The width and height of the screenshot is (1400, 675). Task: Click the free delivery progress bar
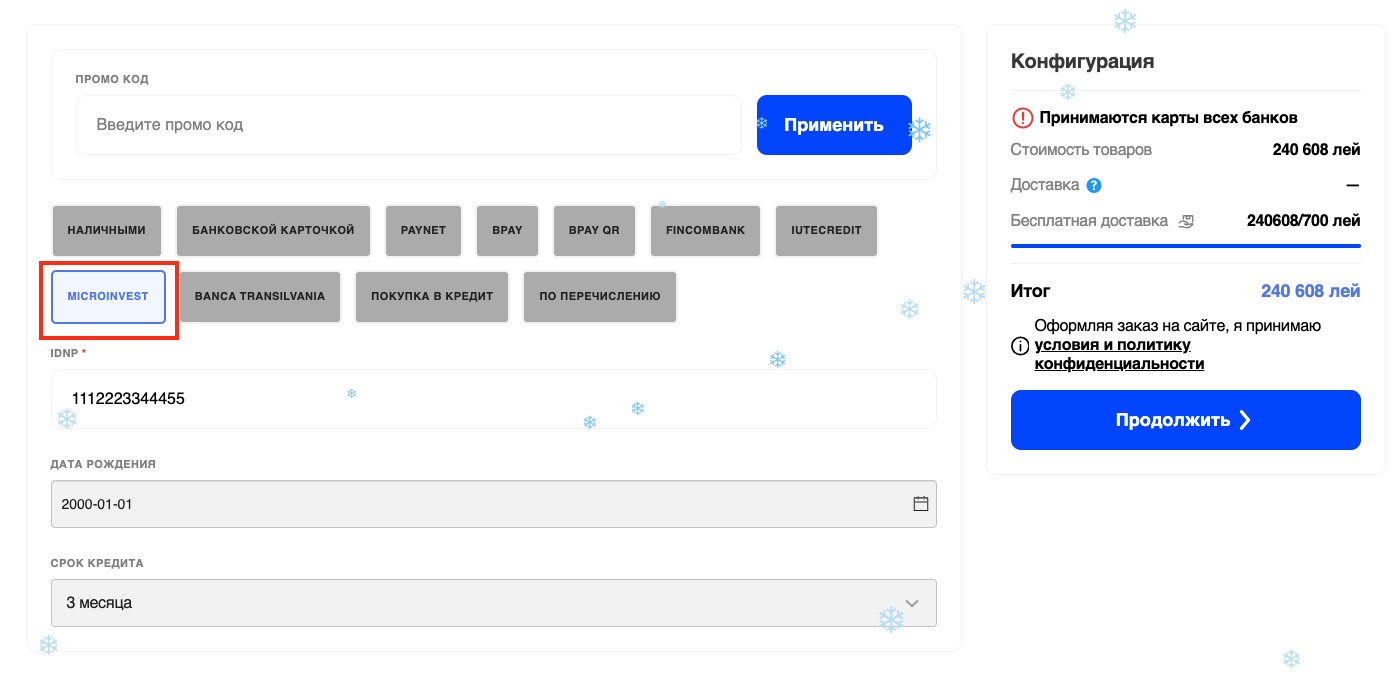coord(1185,245)
